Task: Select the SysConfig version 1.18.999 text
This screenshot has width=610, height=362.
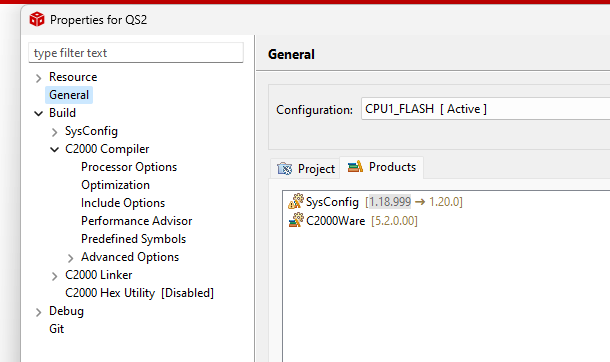Action: tap(390, 201)
